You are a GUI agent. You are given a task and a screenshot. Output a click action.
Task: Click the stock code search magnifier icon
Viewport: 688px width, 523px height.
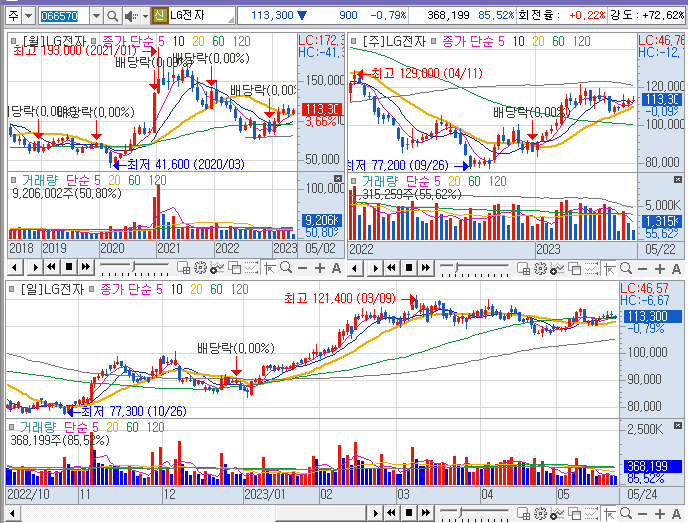coord(112,16)
